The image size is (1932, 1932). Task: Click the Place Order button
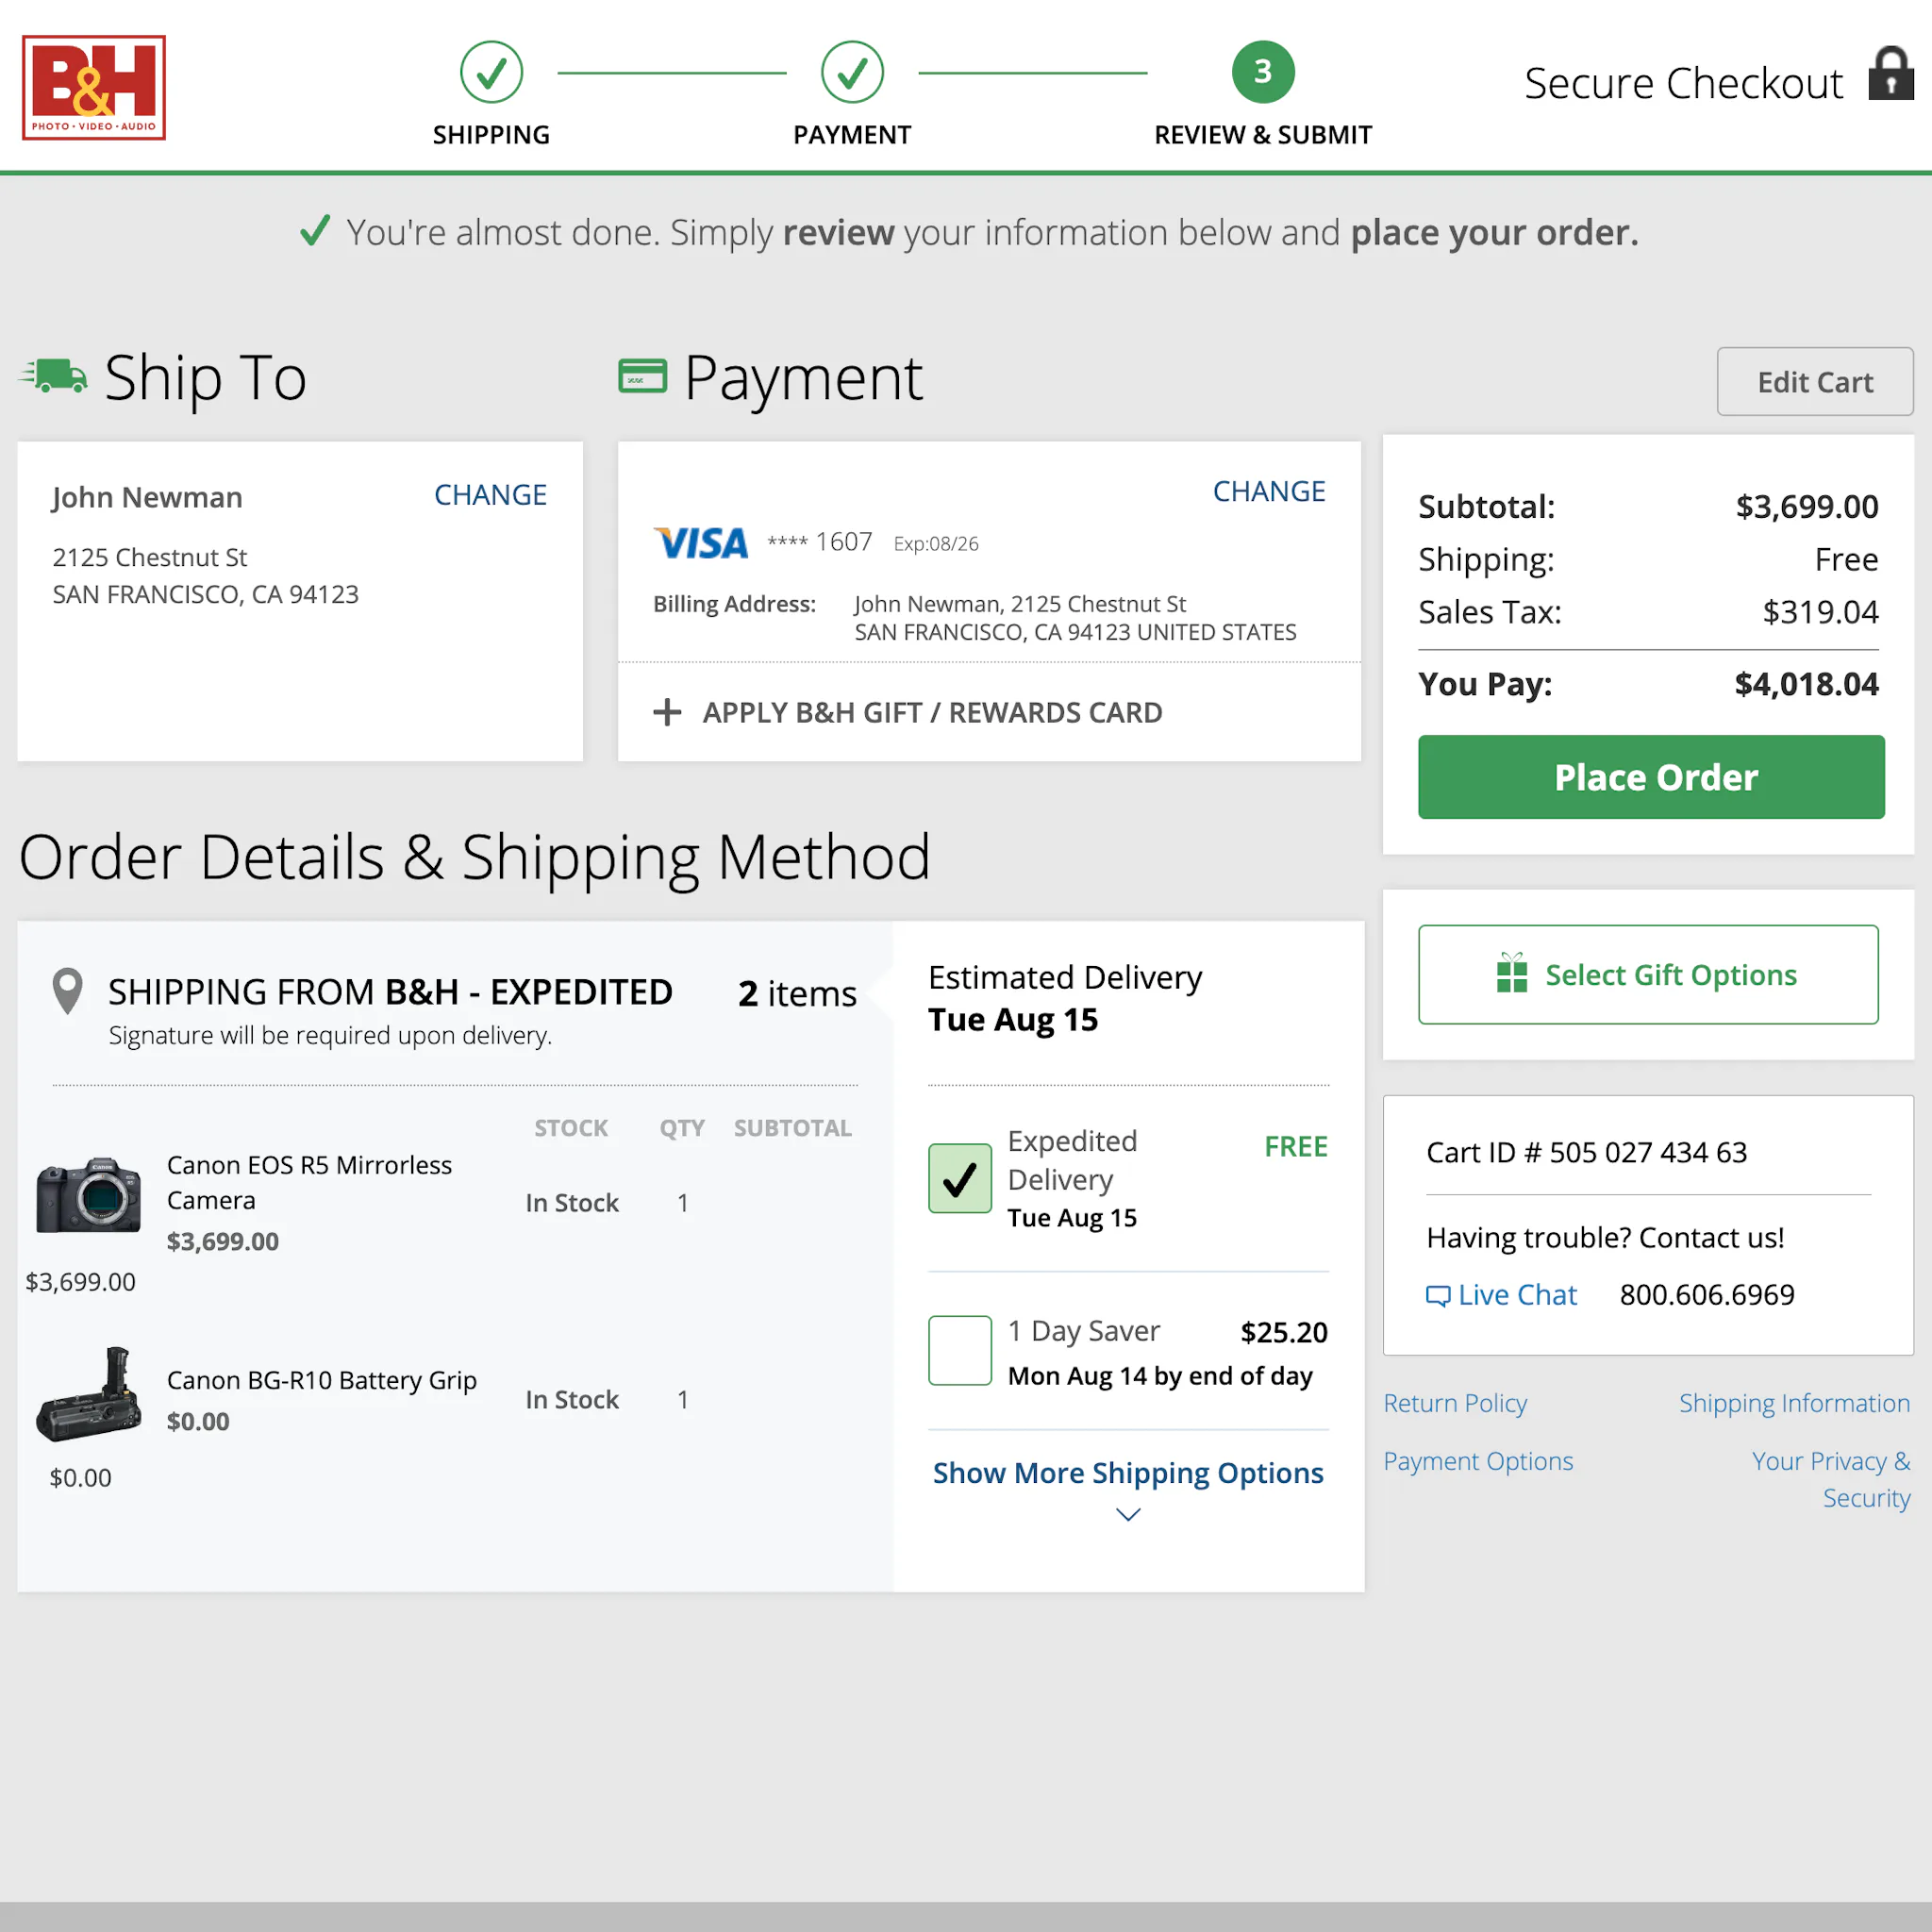1651,777
